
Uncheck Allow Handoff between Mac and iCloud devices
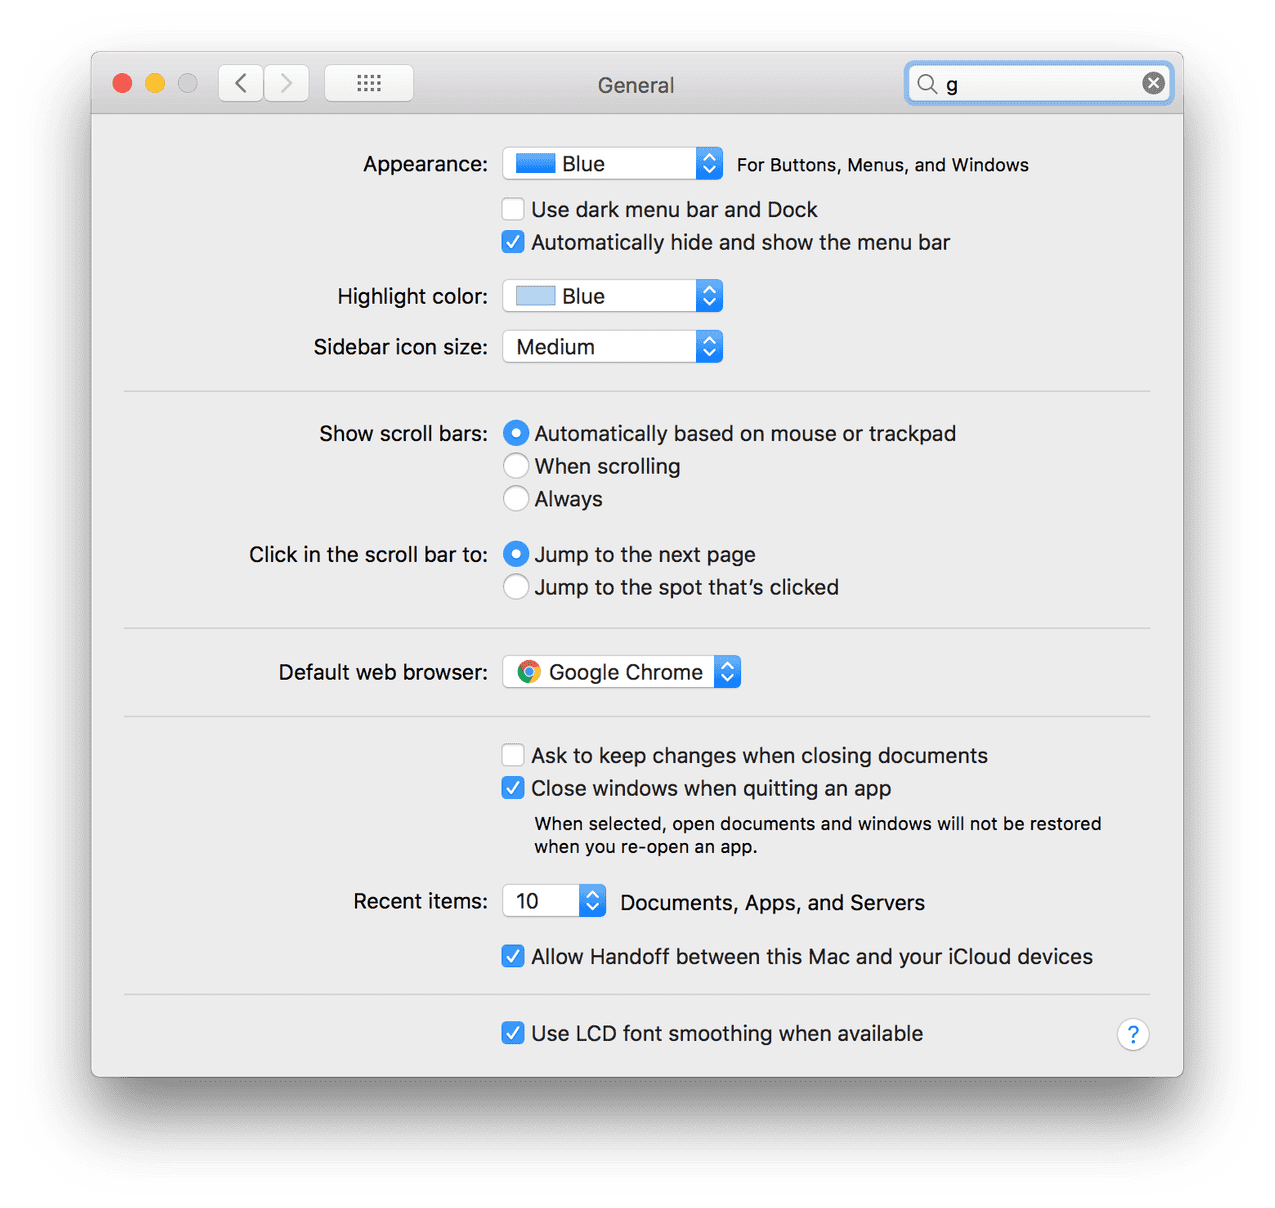(513, 956)
